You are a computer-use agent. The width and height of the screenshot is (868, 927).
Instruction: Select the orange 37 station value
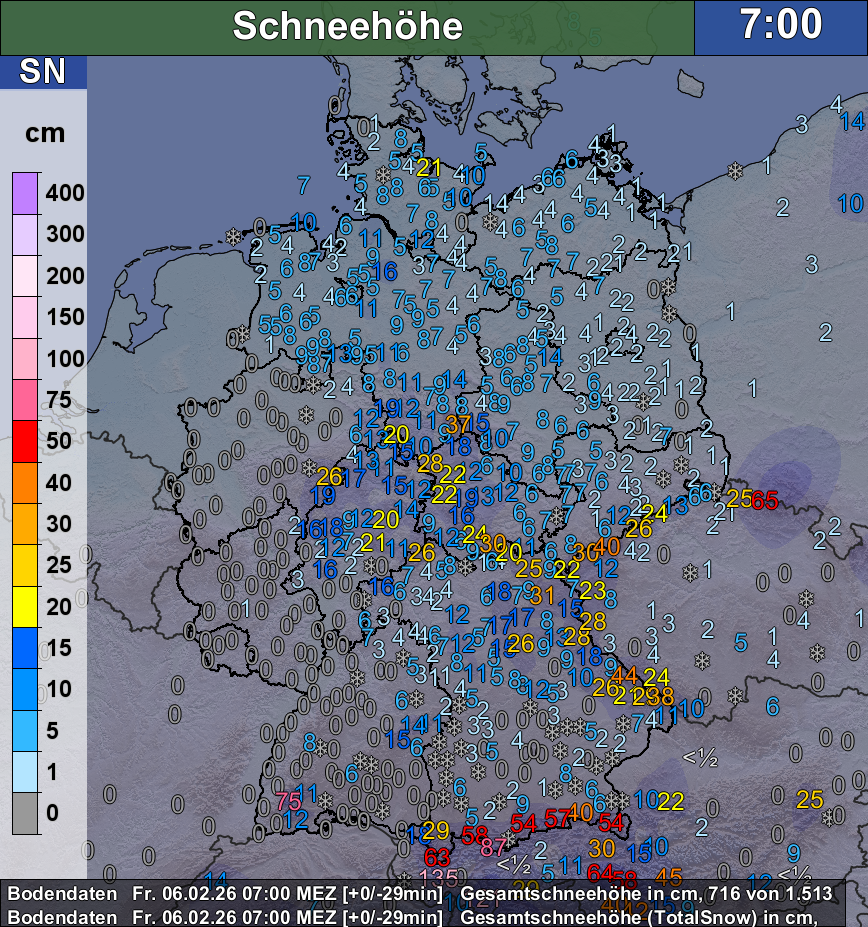[458, 424]
